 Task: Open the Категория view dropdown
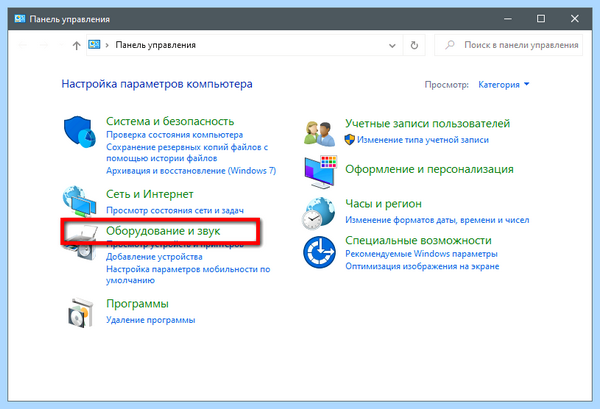pos(504,85)
